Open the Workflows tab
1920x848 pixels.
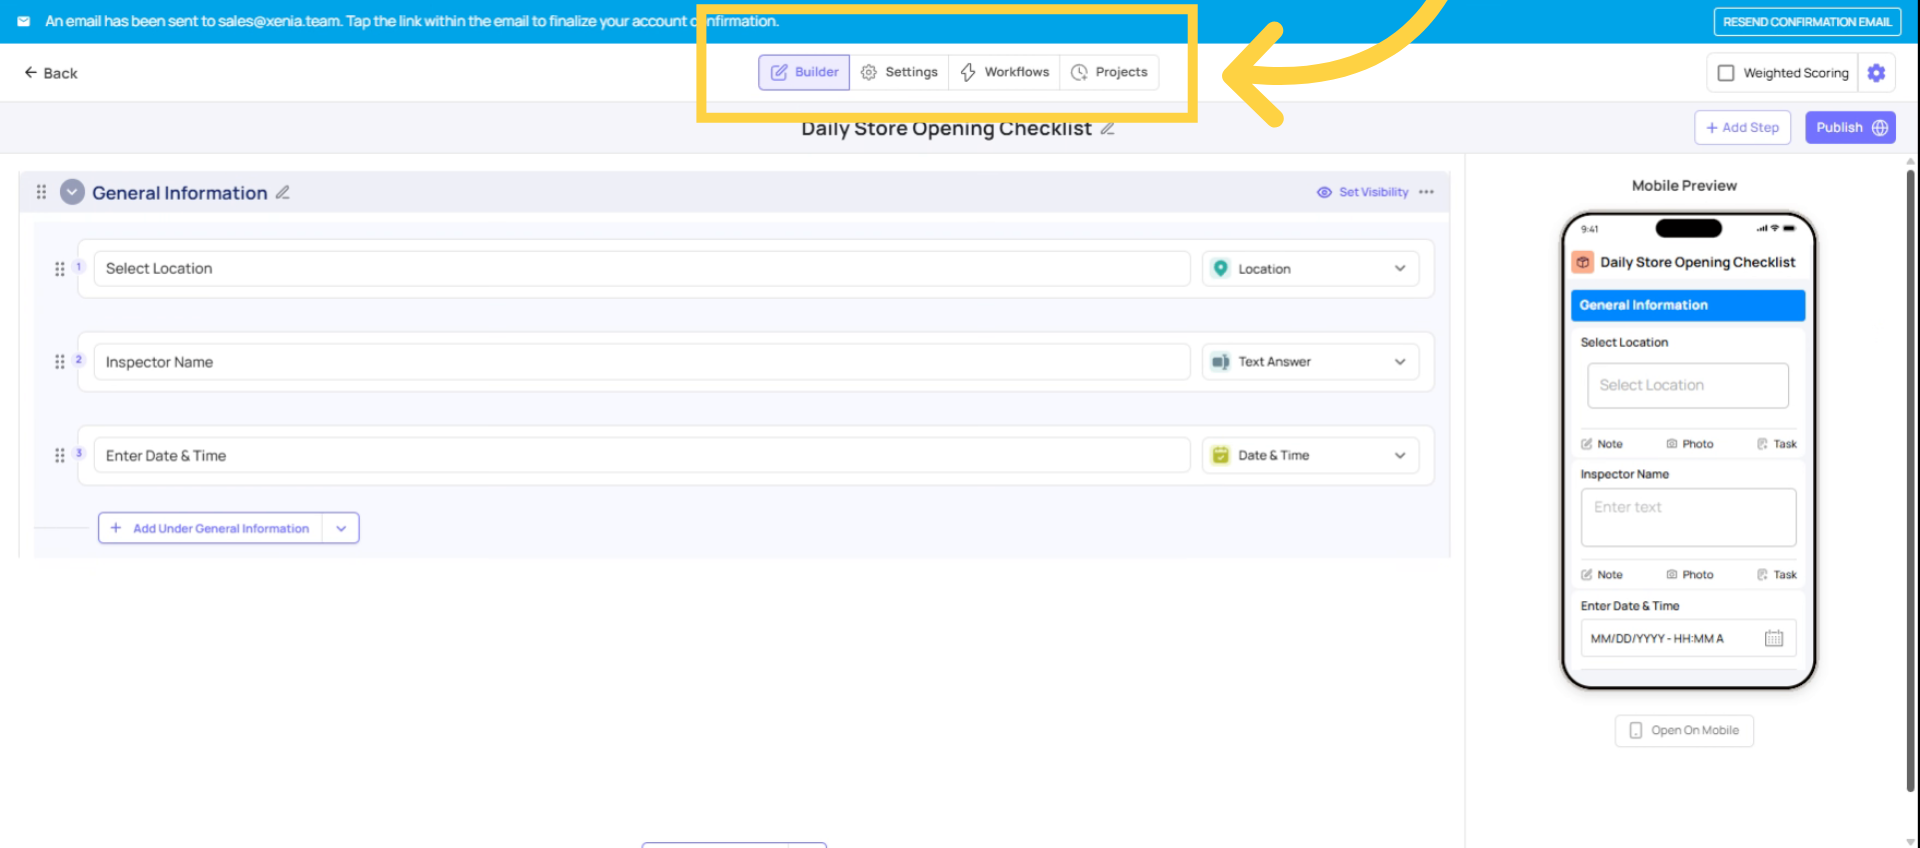[x=1004, y=72]
